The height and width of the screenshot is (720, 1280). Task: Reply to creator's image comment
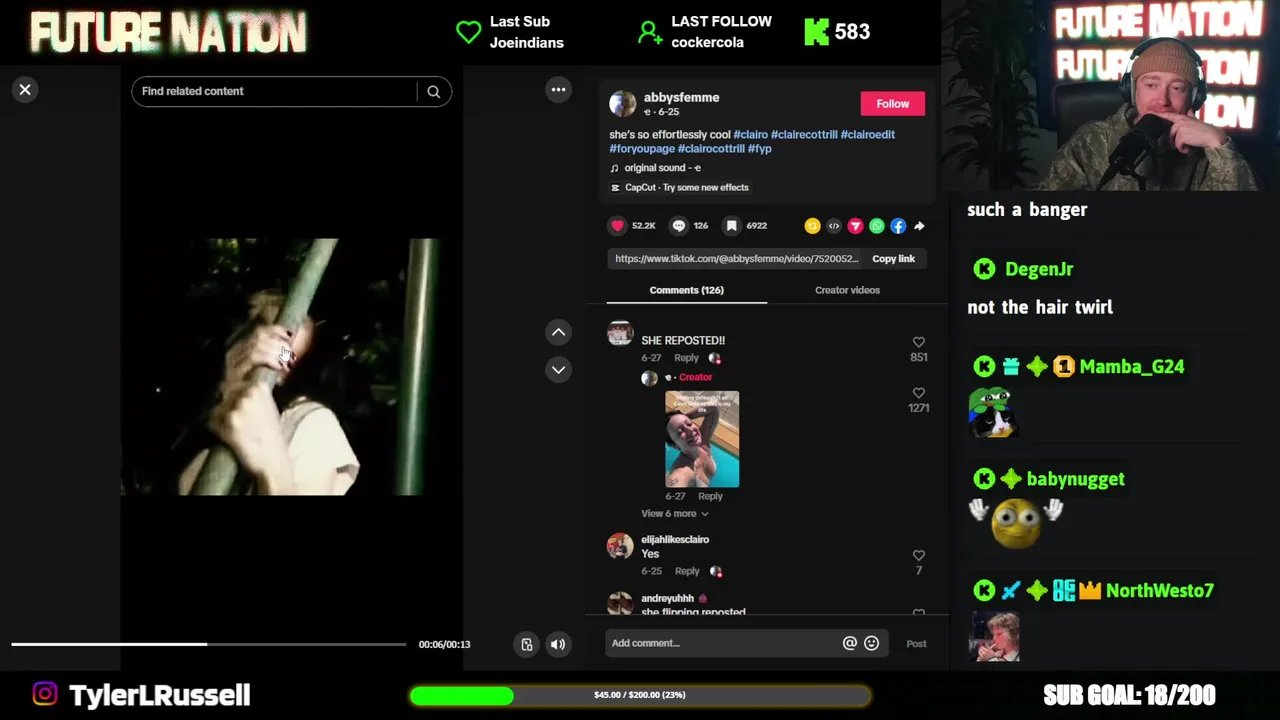710,497
